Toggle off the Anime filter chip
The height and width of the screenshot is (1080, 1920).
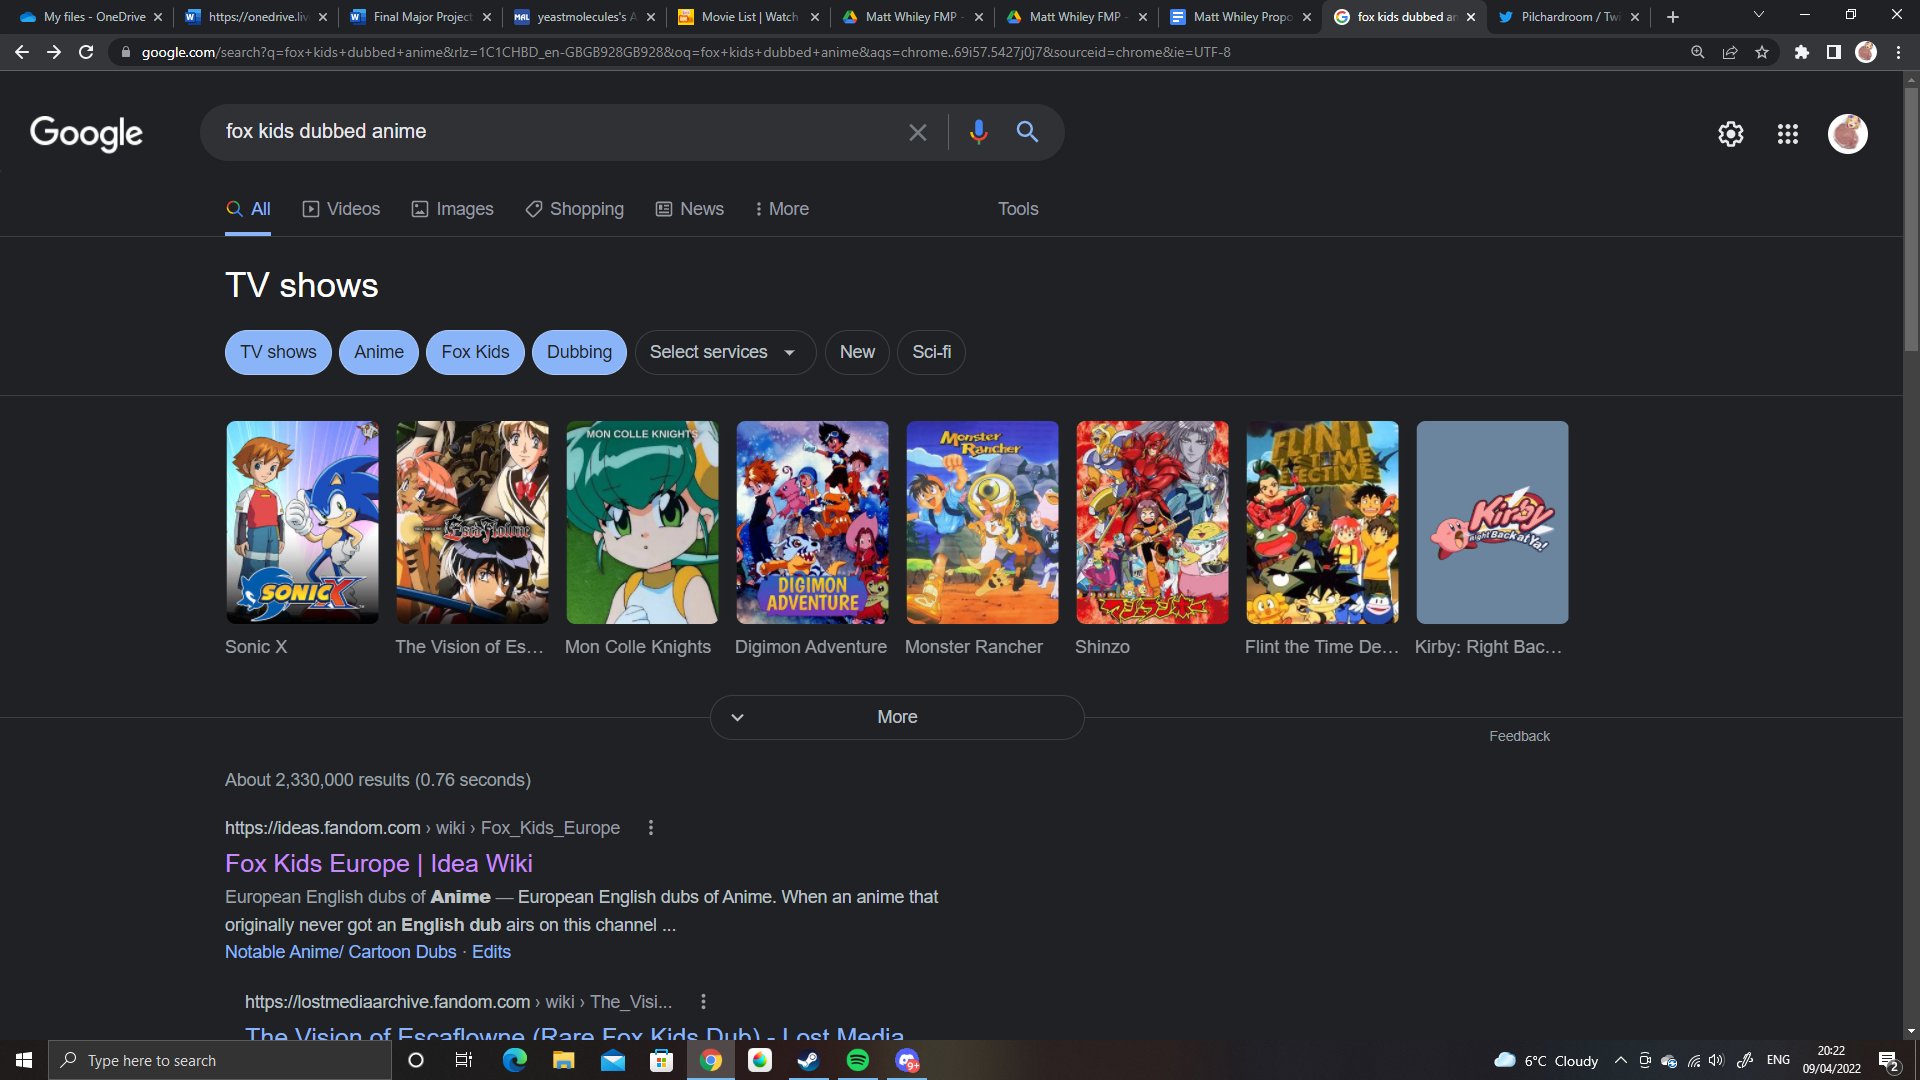tap(378, 352)
